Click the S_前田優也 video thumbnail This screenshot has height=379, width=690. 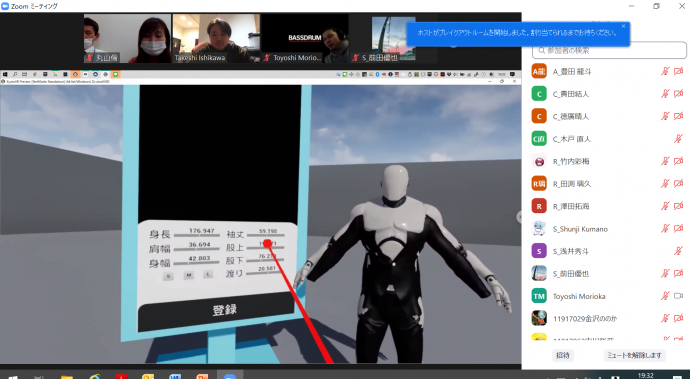tap(393, 38)
